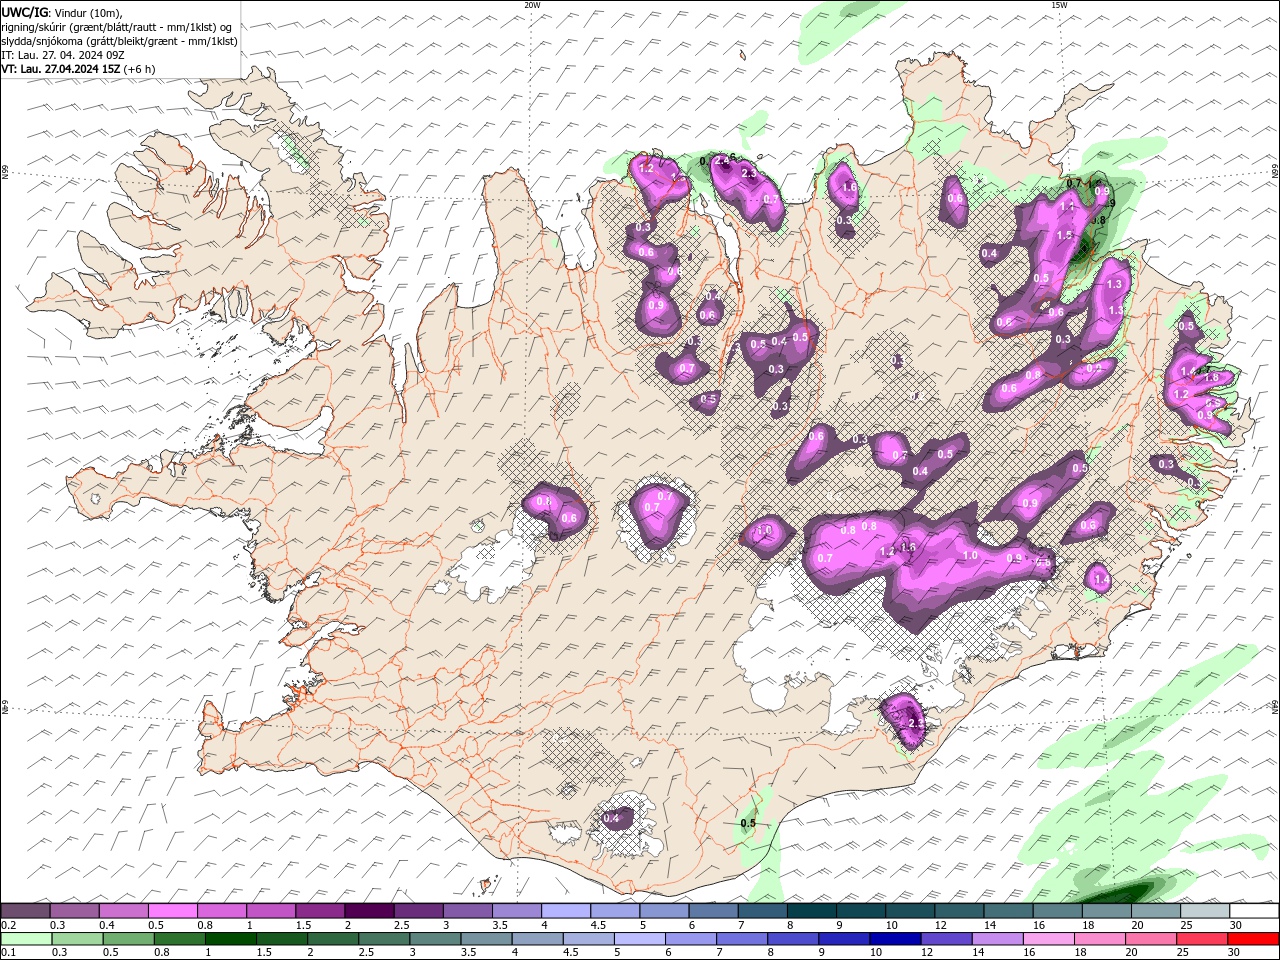Select the deep blue 10 rain legend swatch

pos(894,939)
